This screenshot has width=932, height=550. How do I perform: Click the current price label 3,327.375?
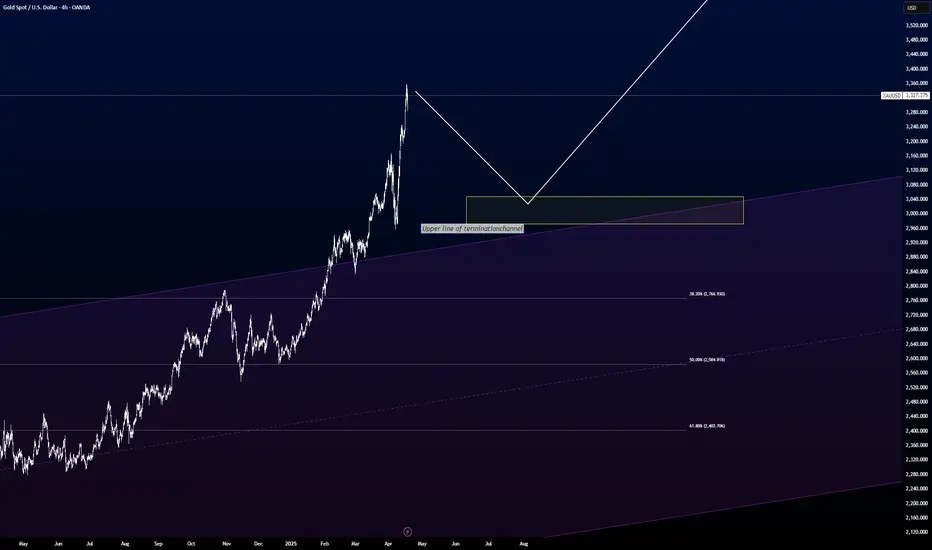(917, 95)
